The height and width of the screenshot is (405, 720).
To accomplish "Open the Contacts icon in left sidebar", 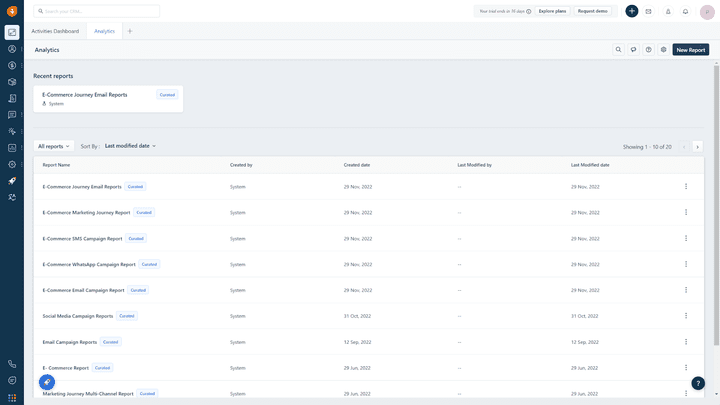I will 12,48.
